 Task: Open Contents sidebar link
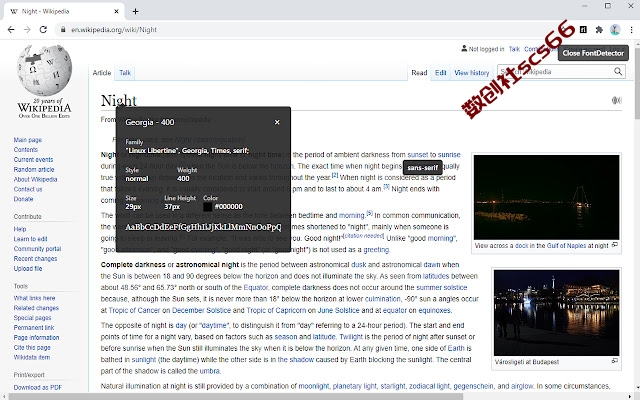tap(26, 150)
